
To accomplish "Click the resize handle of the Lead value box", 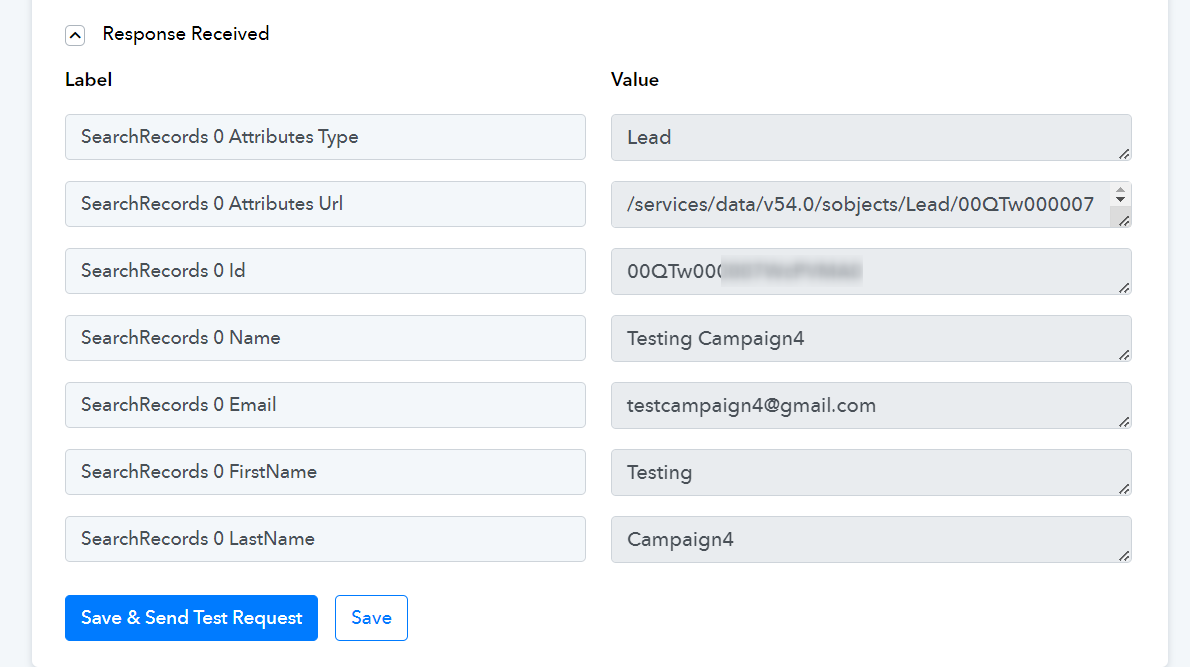I will click(1124, 154).
